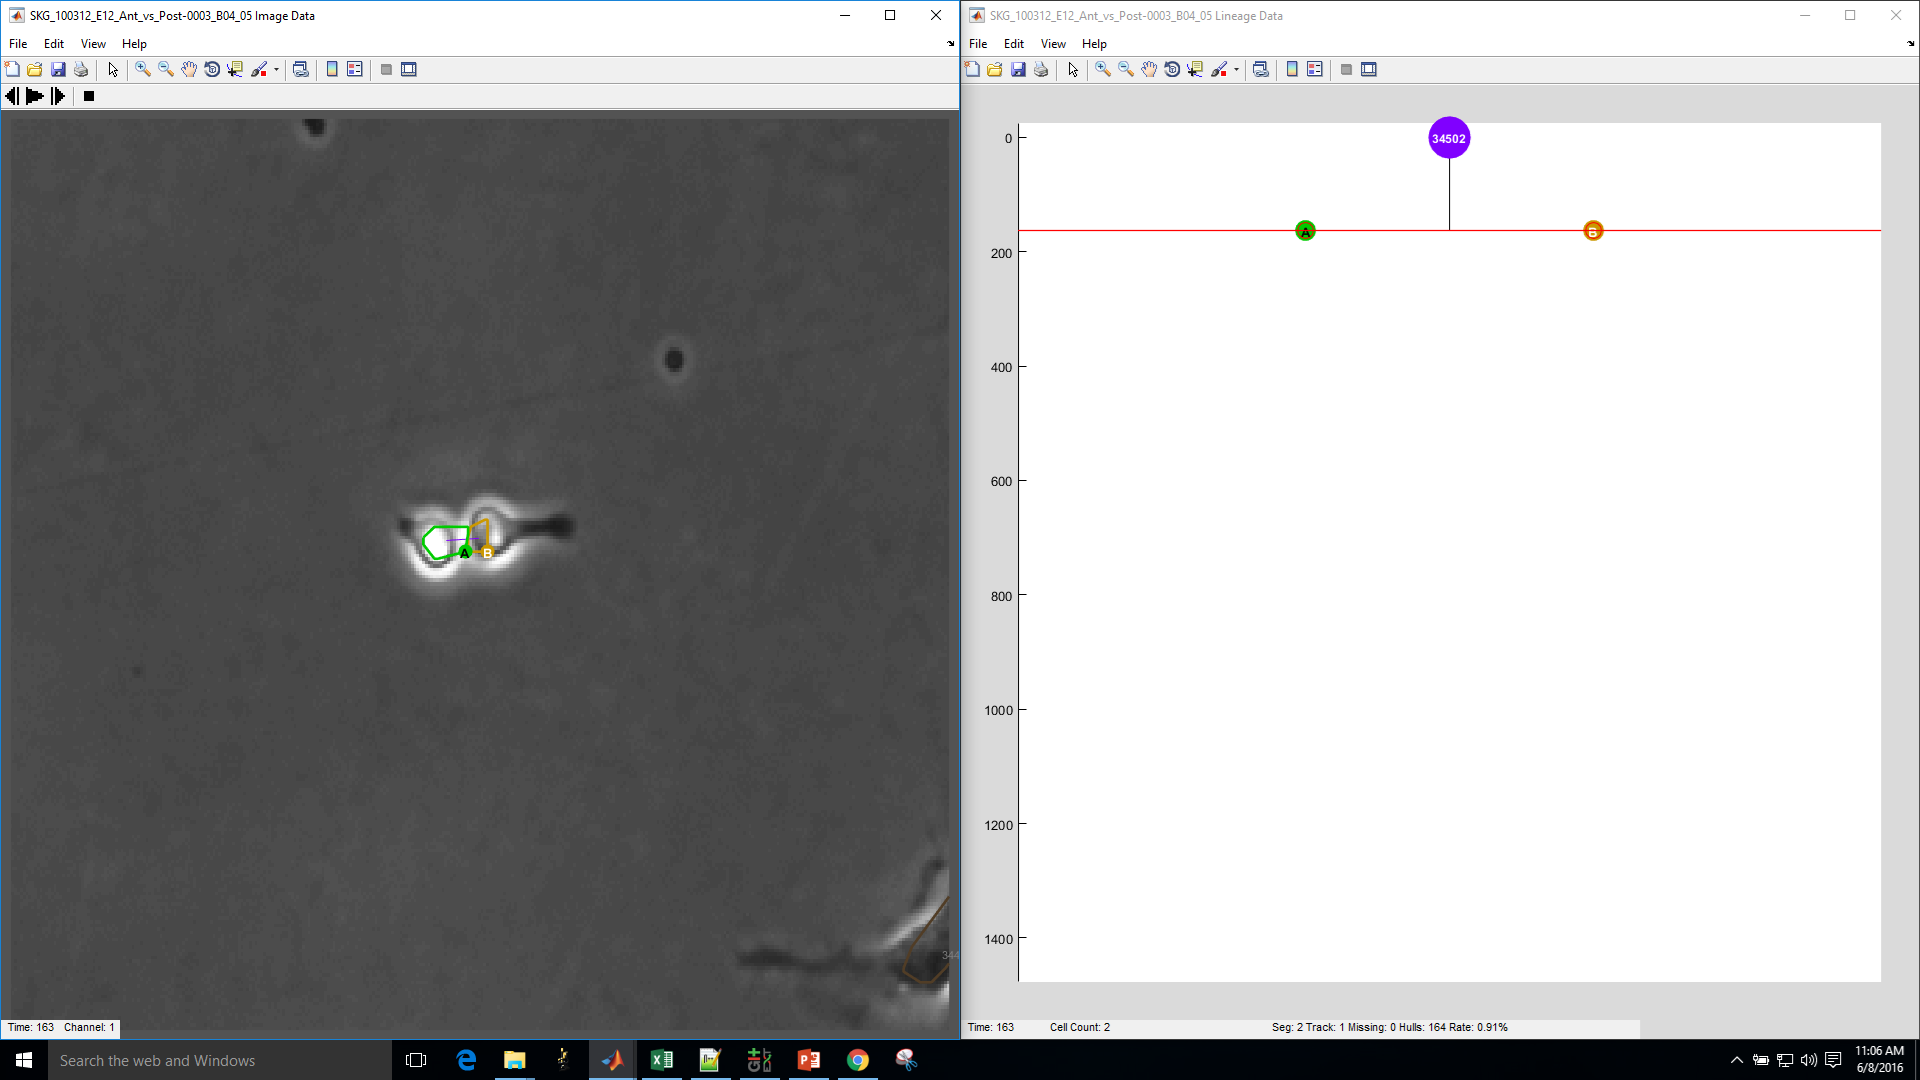Save figure icon in Image Data window

tap(58, 69)
